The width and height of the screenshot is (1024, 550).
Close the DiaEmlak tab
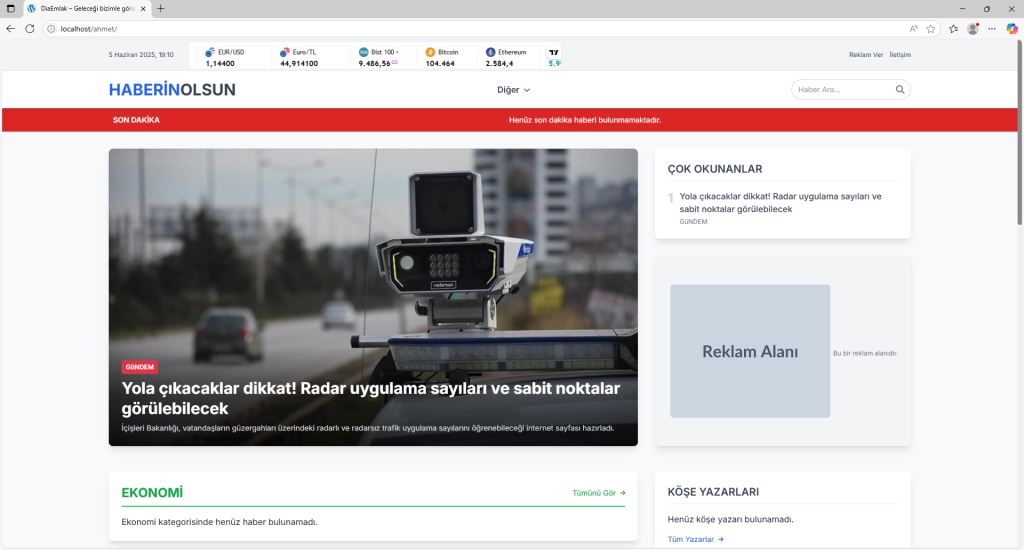(x=143, y=8)
